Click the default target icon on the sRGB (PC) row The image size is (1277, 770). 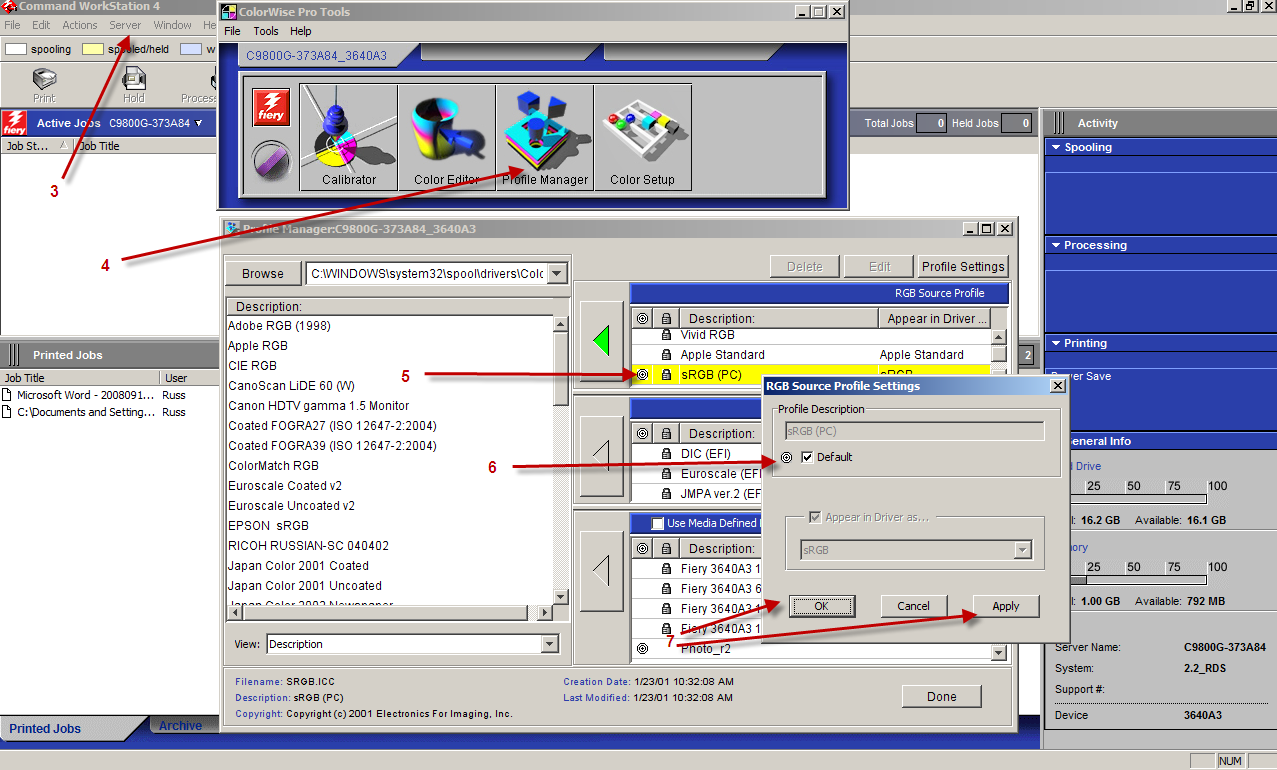coord(642,375)
